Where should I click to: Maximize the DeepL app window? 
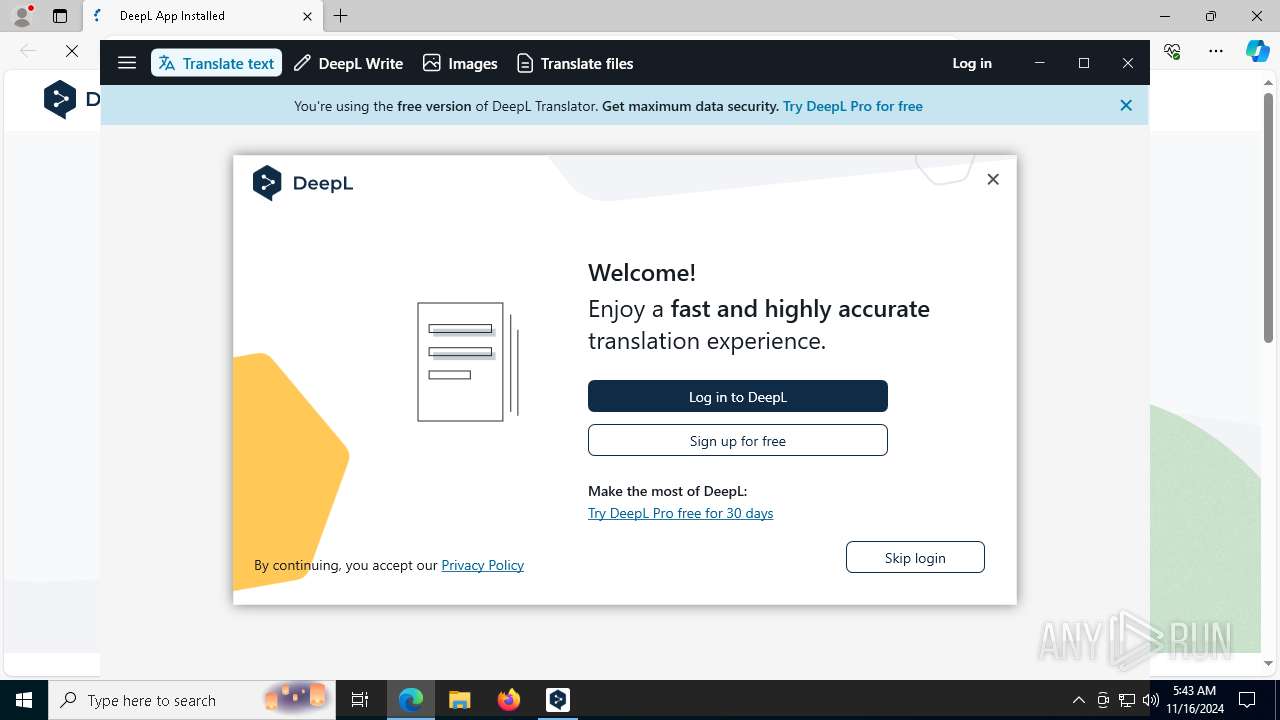click(x=1084, y=63)
